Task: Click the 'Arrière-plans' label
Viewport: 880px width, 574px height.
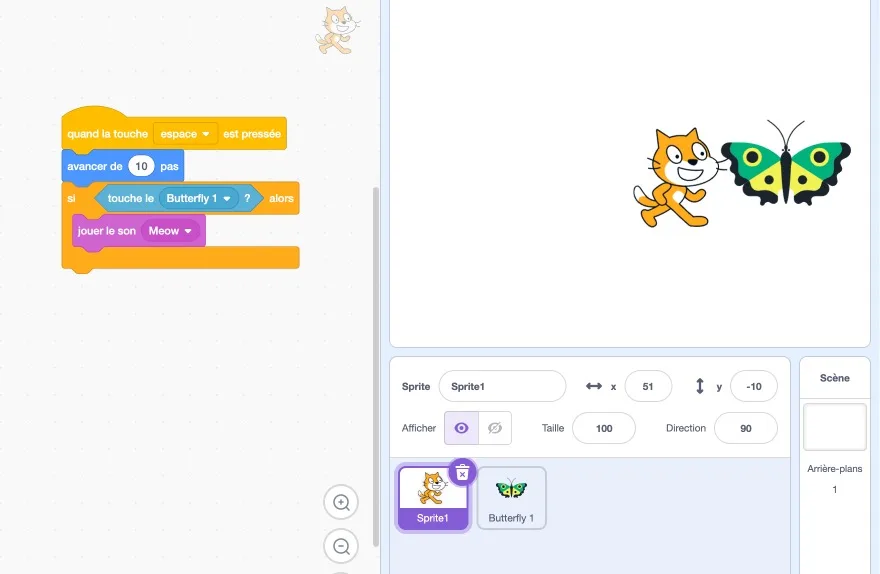Action: tap(835, 469)
